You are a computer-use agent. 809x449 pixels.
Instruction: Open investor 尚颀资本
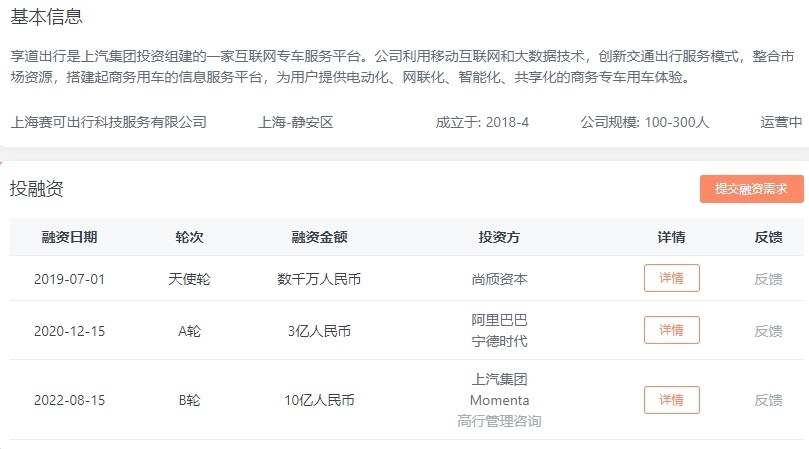pyautogui.click(x=499, y=279)
